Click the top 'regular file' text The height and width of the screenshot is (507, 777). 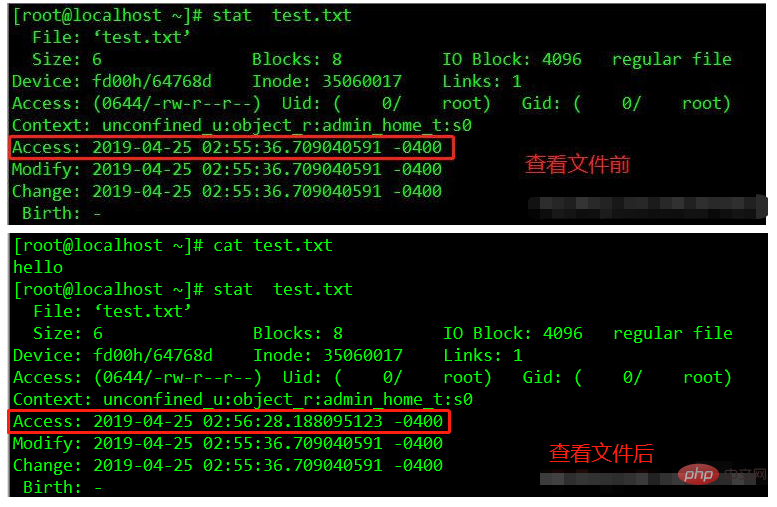tap(672, 59)
